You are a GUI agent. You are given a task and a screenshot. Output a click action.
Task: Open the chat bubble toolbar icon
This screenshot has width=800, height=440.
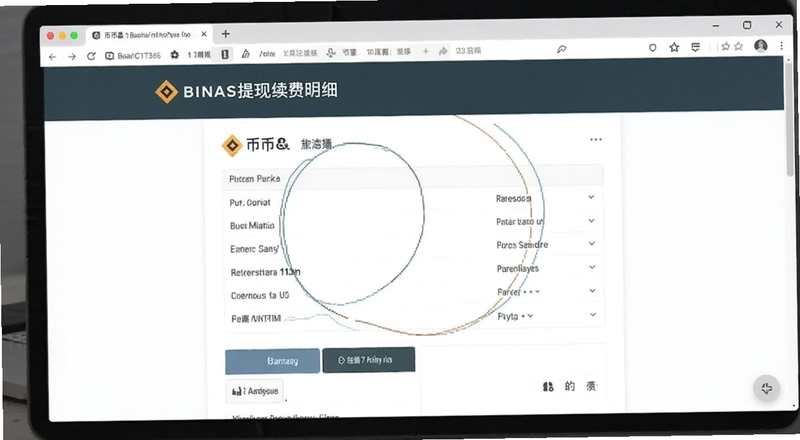click(695, 47)
